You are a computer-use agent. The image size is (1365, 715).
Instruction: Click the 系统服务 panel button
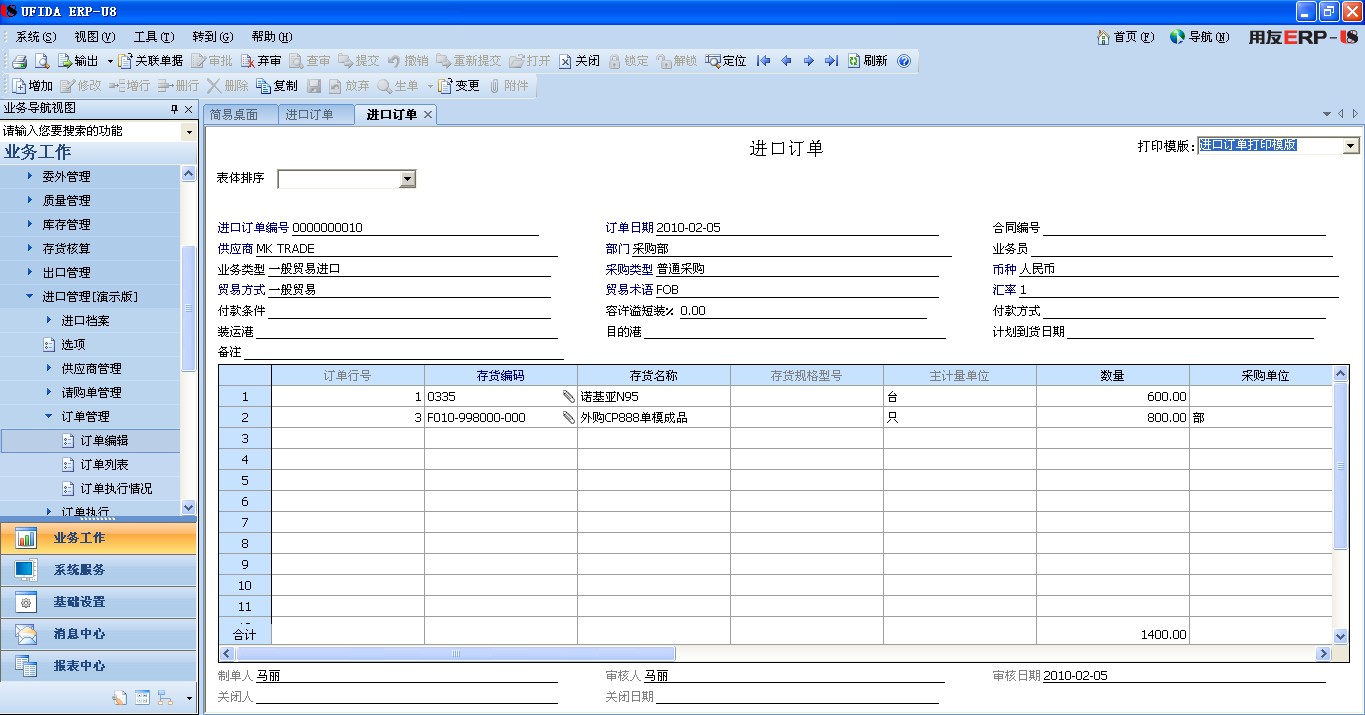pyautogui.click(x=98, y=570)
